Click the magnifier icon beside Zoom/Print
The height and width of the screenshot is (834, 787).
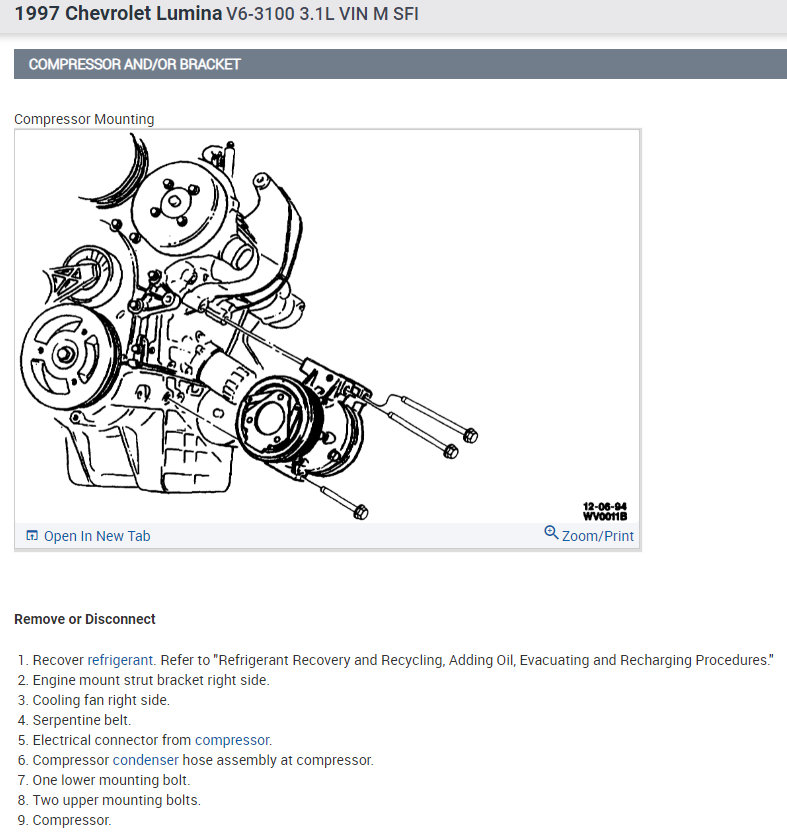pyautogui.click(x=551, y=532)
